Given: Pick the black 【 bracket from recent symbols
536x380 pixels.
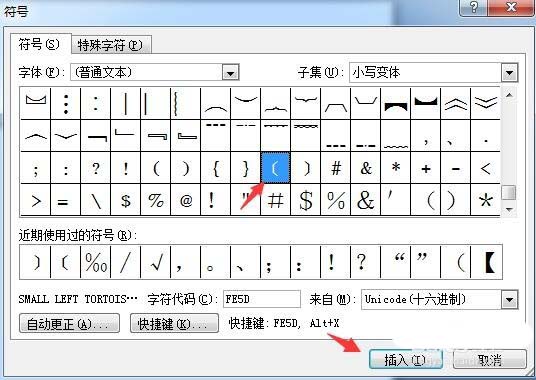Looking at the screenshot, I should tap(487, 262).
